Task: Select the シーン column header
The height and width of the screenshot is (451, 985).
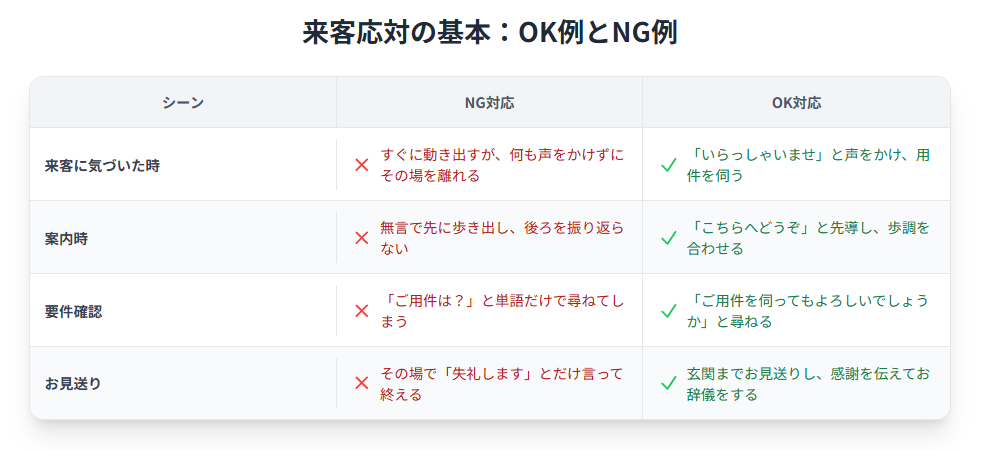Action: 183,103
